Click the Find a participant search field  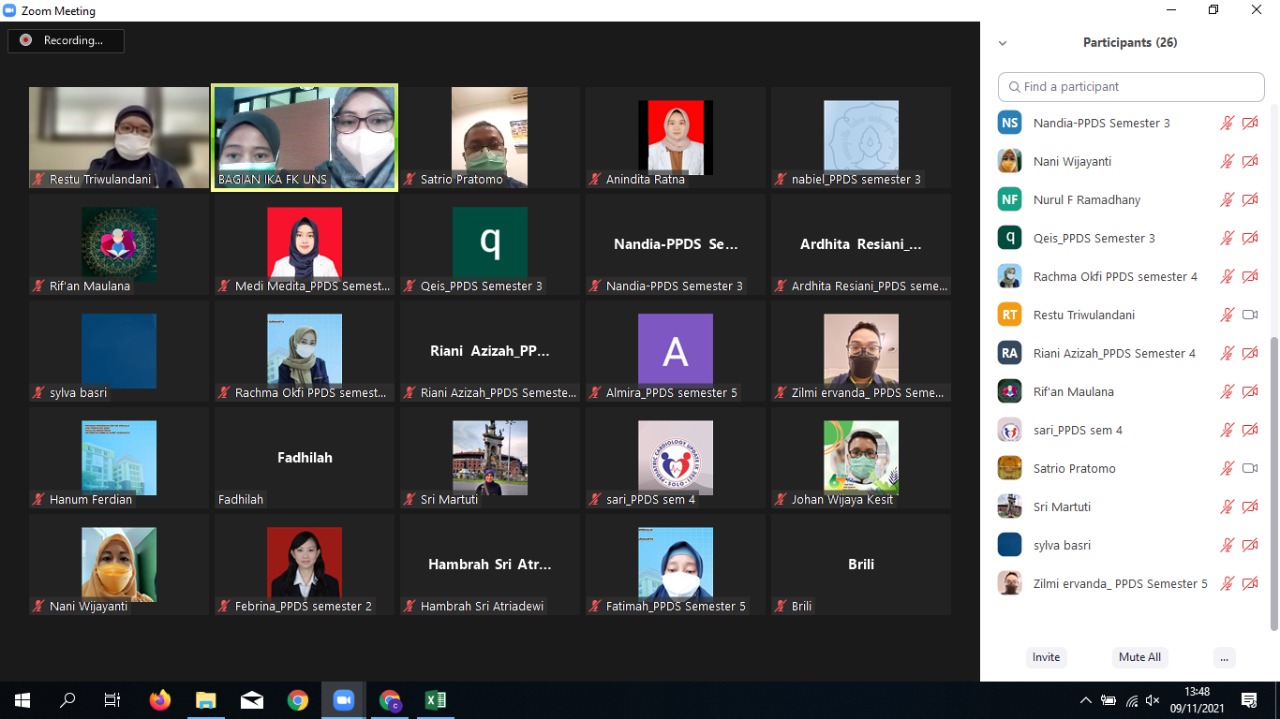click(1131, 87)
